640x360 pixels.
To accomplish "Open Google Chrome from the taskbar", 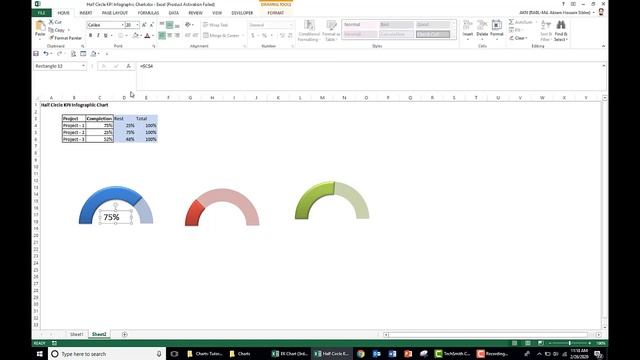I will coord(361,354).
